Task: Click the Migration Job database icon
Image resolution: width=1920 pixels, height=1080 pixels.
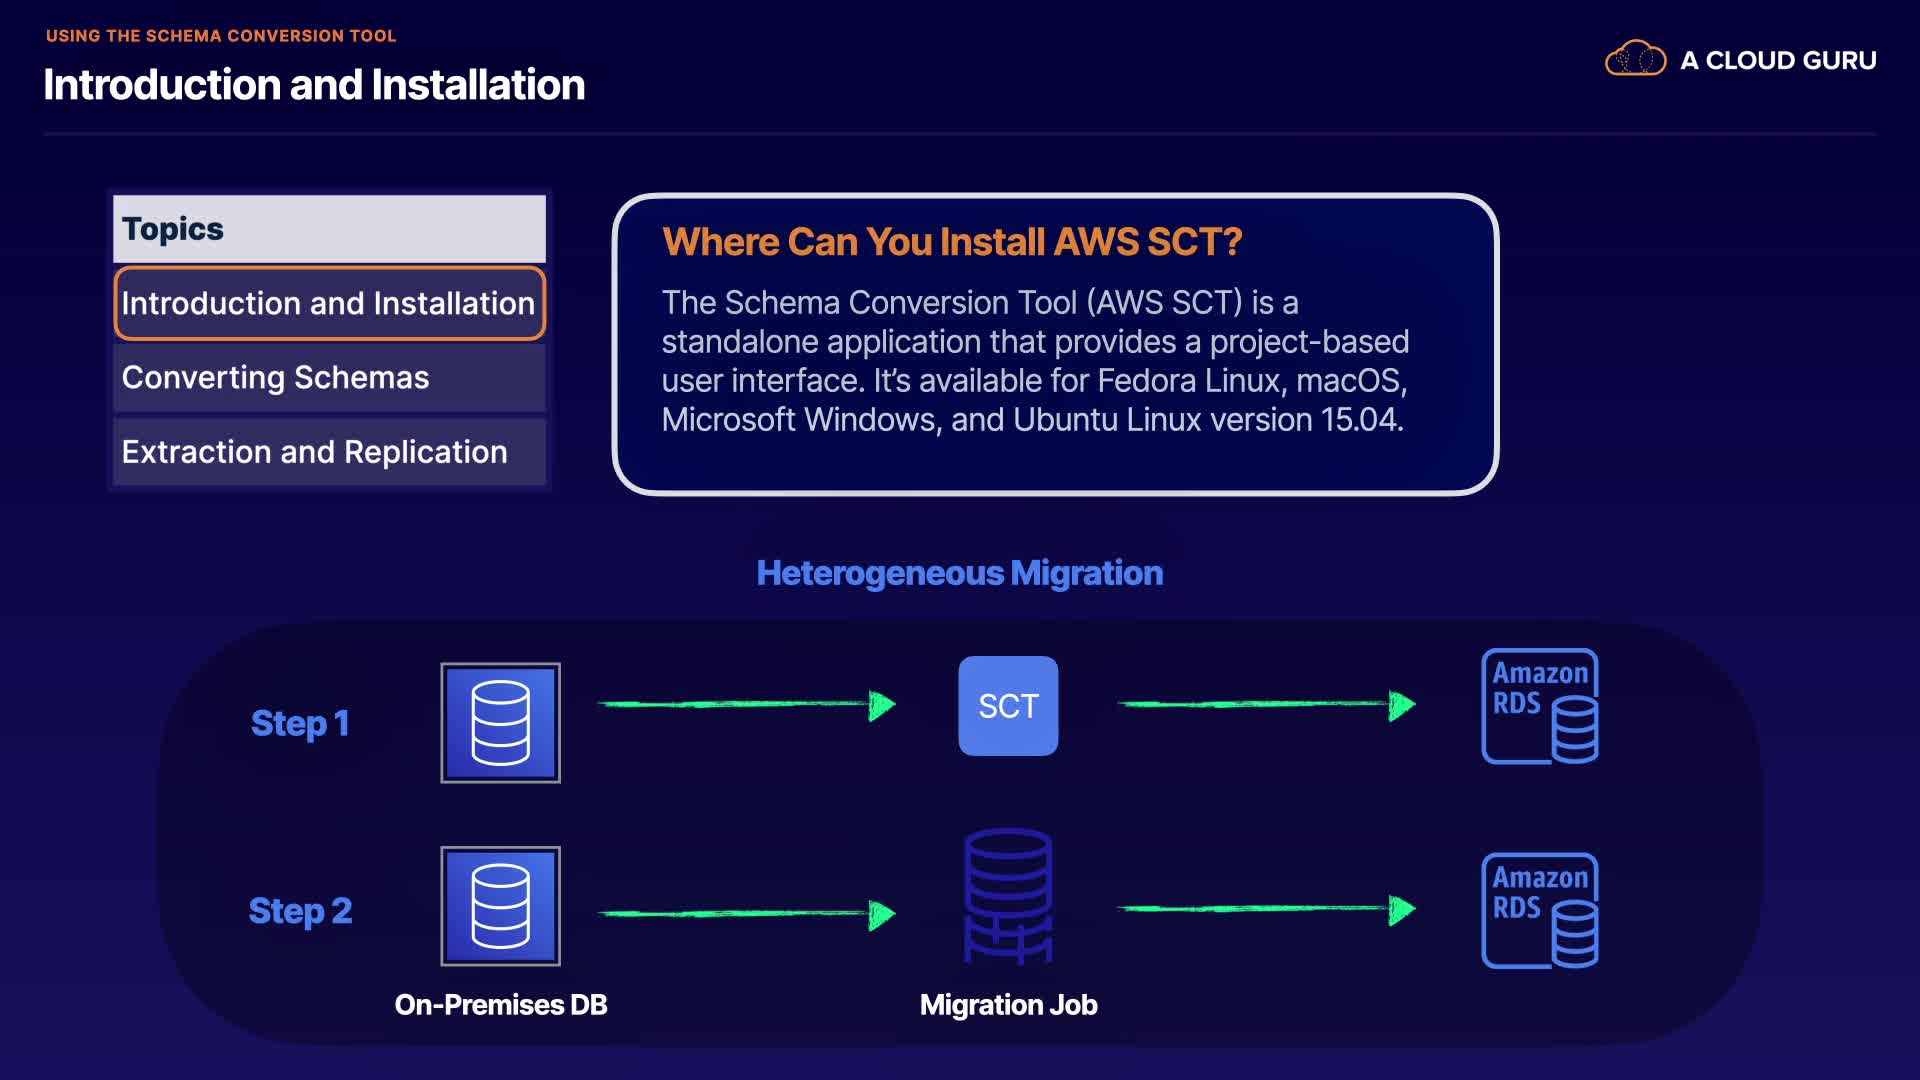Action: point(1008,896)
